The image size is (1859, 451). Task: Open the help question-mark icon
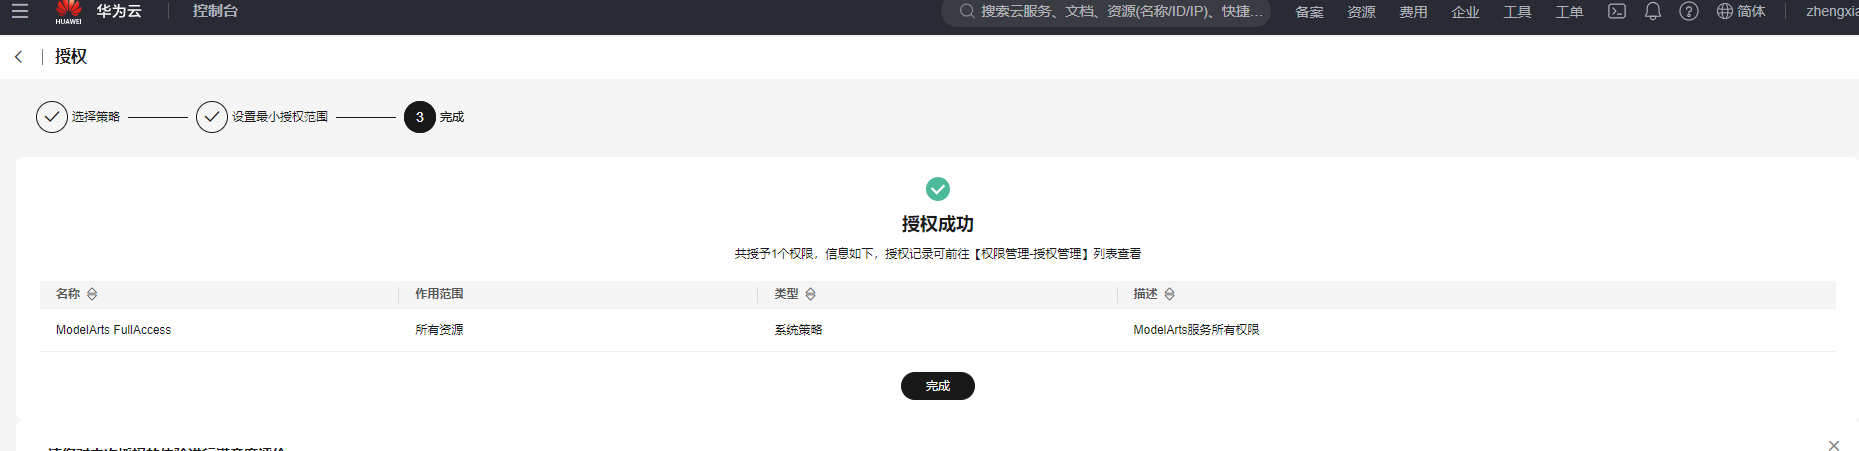pos(1689,11)
